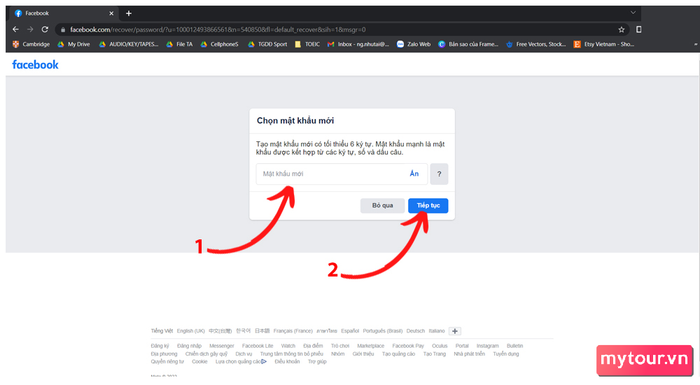Screen dimensions: 700x385
Task: Close the Facebook browser tab
Action: pos(112,13)
